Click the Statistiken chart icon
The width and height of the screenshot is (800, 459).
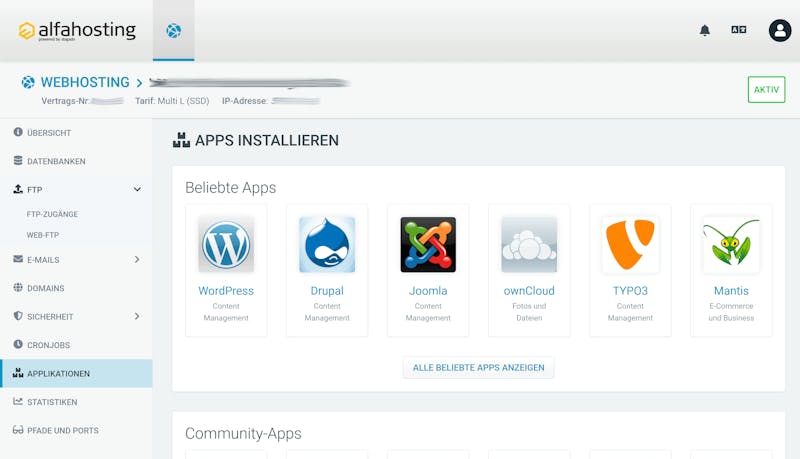coord(18,401)
